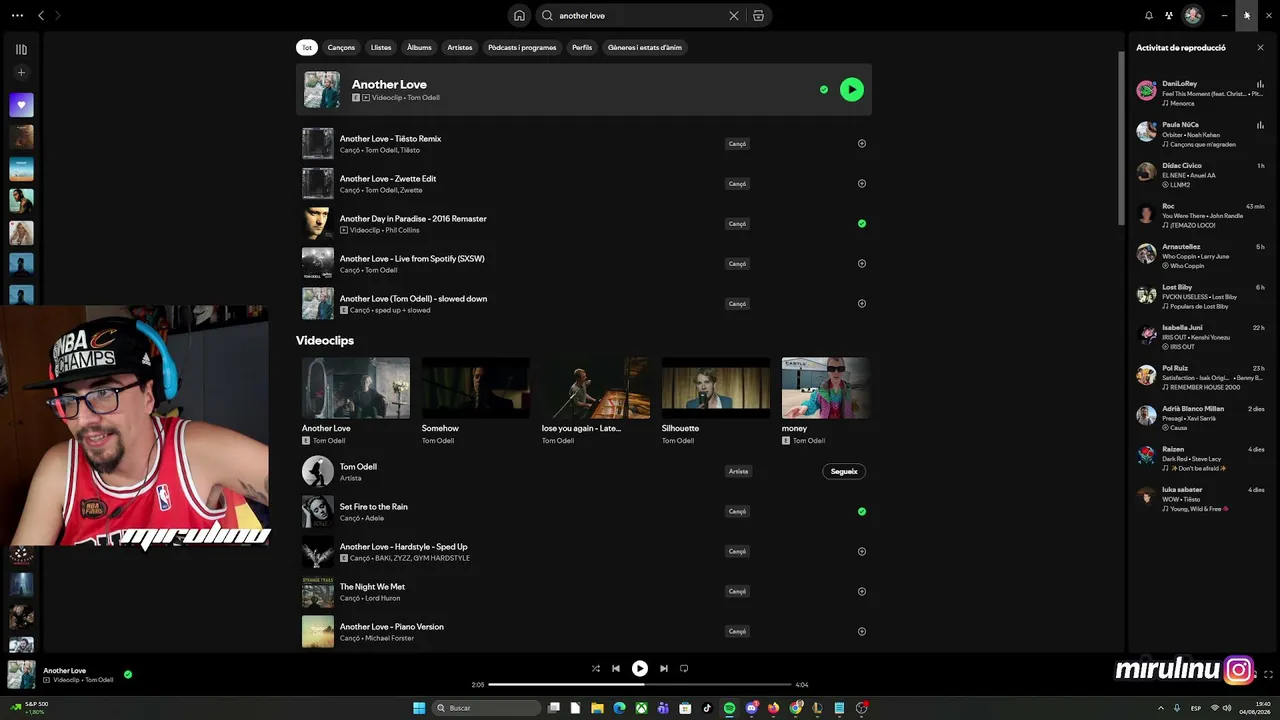Image resolution: width=1280 pixels, height=720 pixels.
Task: Go back with the left arrow
Action: 41,16
